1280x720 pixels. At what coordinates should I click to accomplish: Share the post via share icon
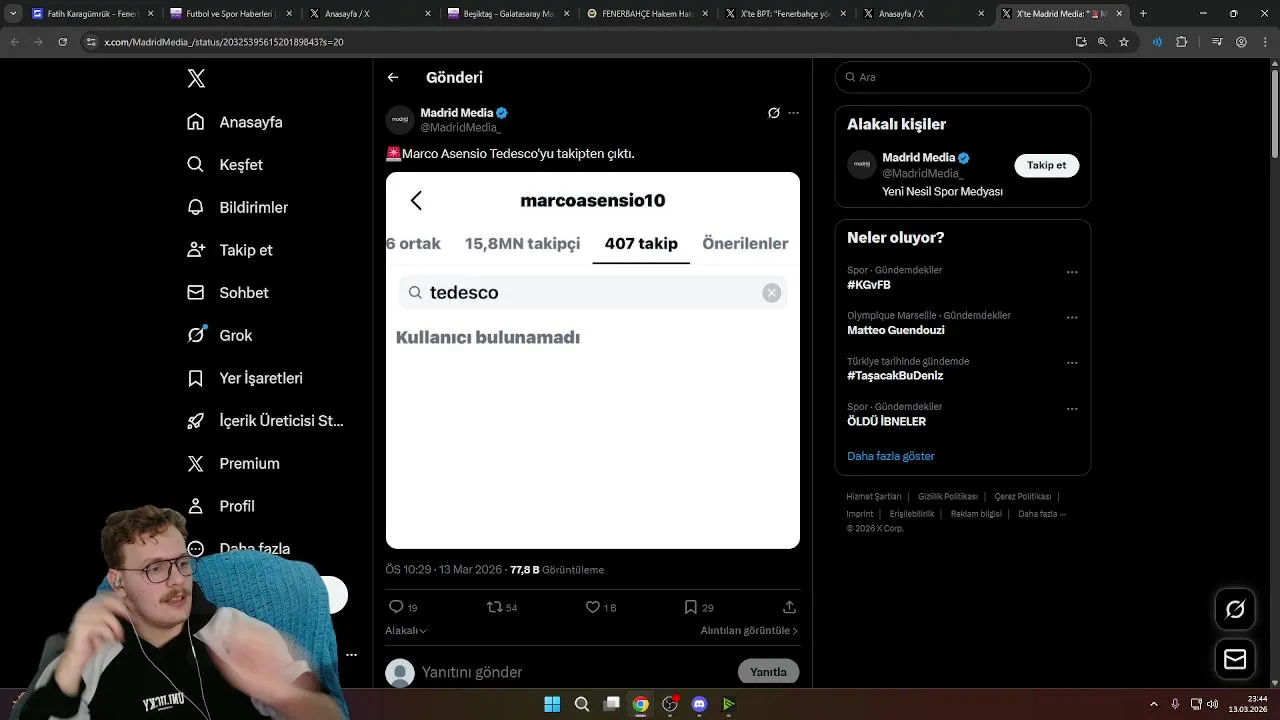point(789,607)
